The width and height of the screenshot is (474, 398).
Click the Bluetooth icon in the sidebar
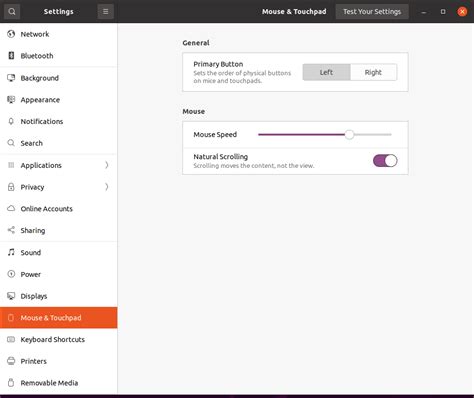[x=11, y=56]
